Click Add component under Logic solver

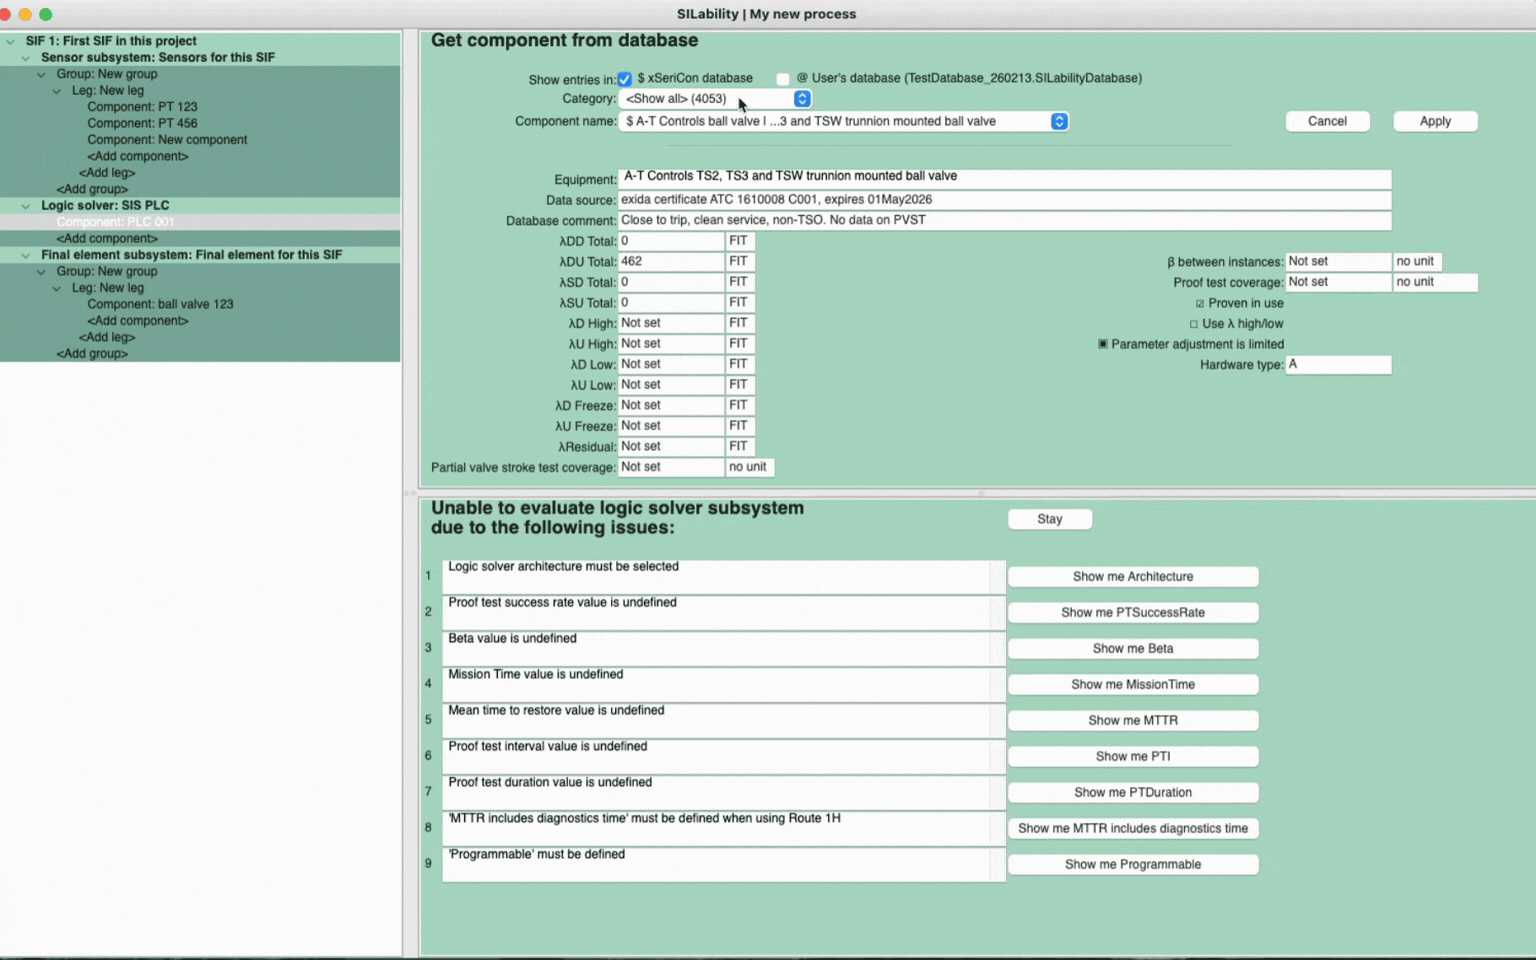(107, 239)
